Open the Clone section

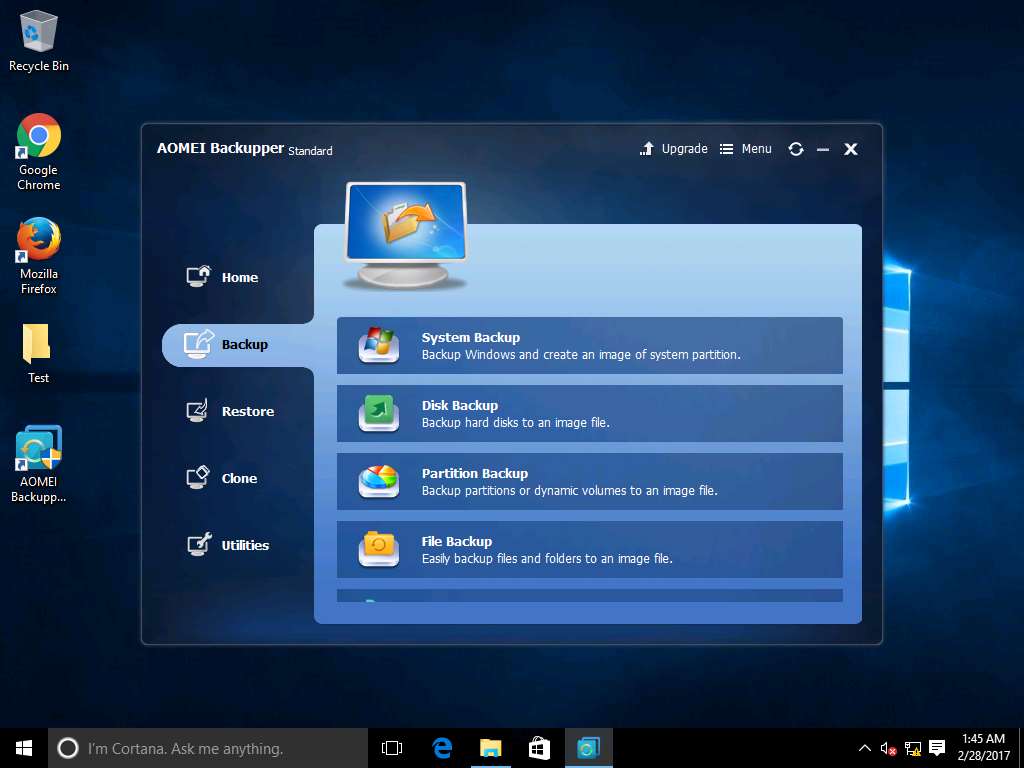[x=222, y=478]
